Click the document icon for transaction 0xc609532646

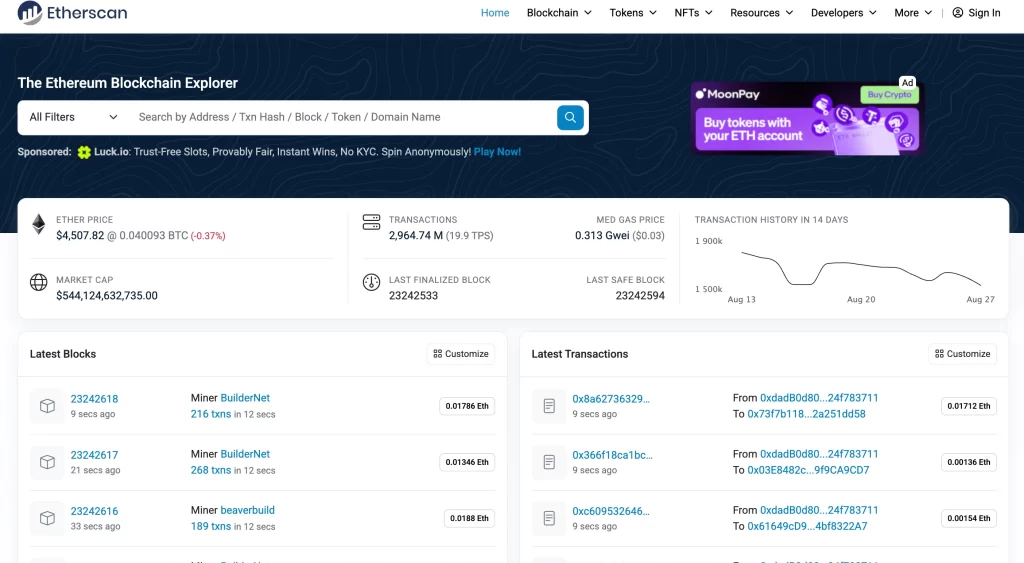point(549,518)
